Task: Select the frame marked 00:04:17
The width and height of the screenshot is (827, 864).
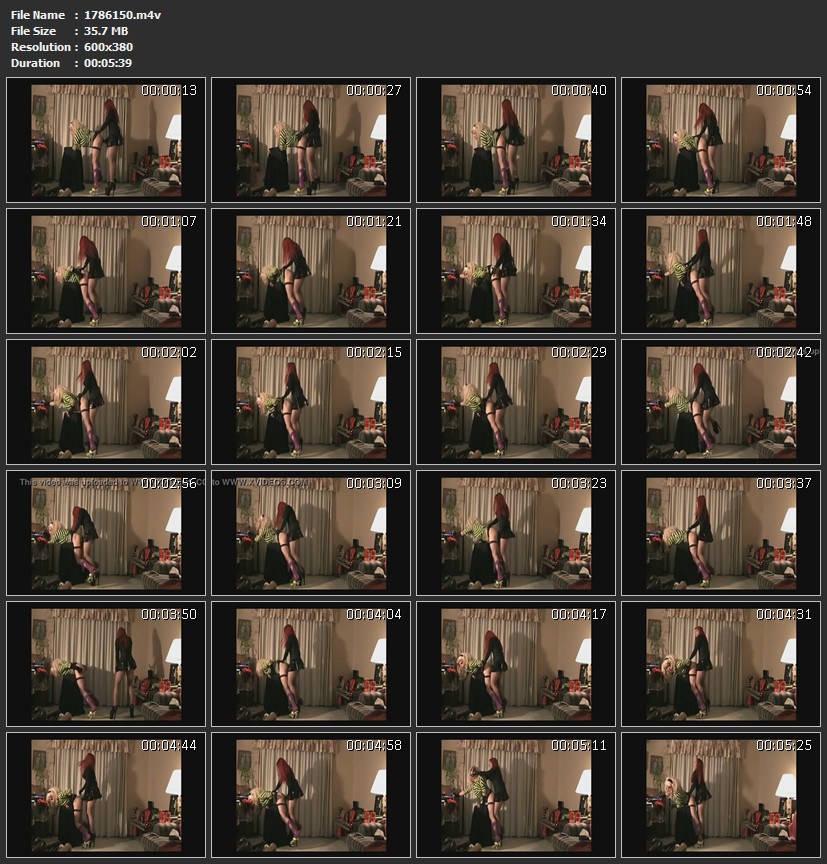Action: [516, 663]
